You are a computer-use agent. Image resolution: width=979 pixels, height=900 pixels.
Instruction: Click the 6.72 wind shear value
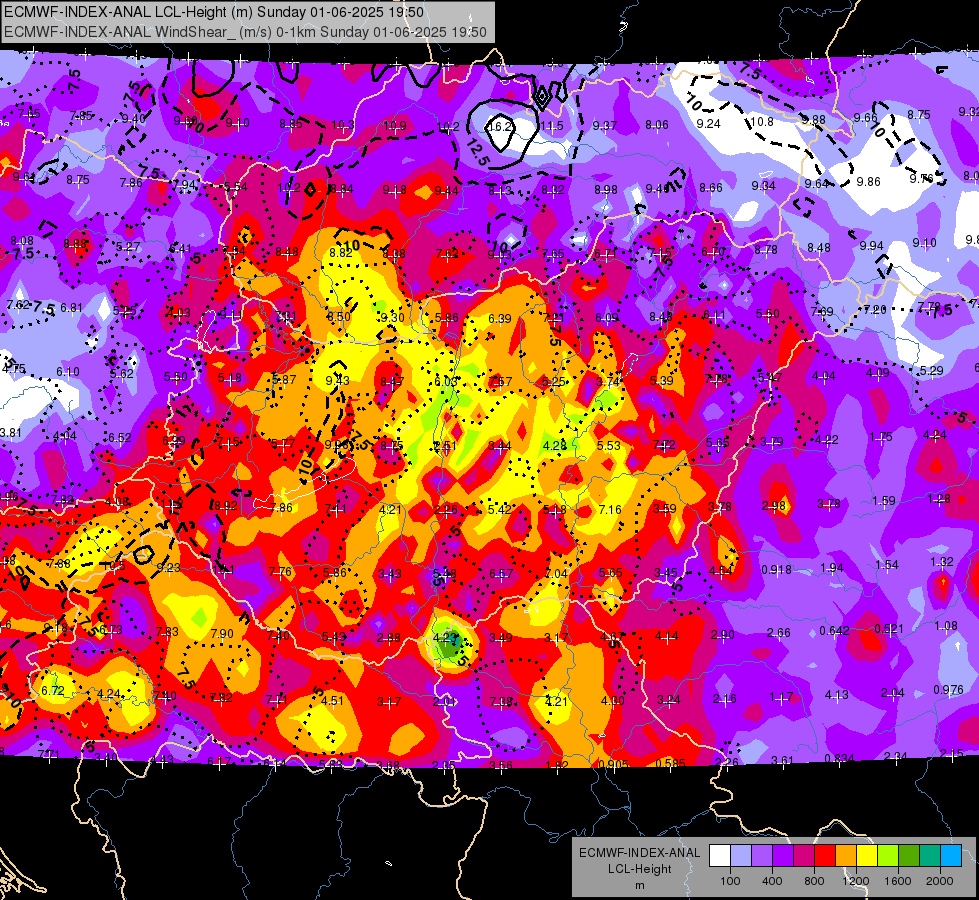pos(53,691)
